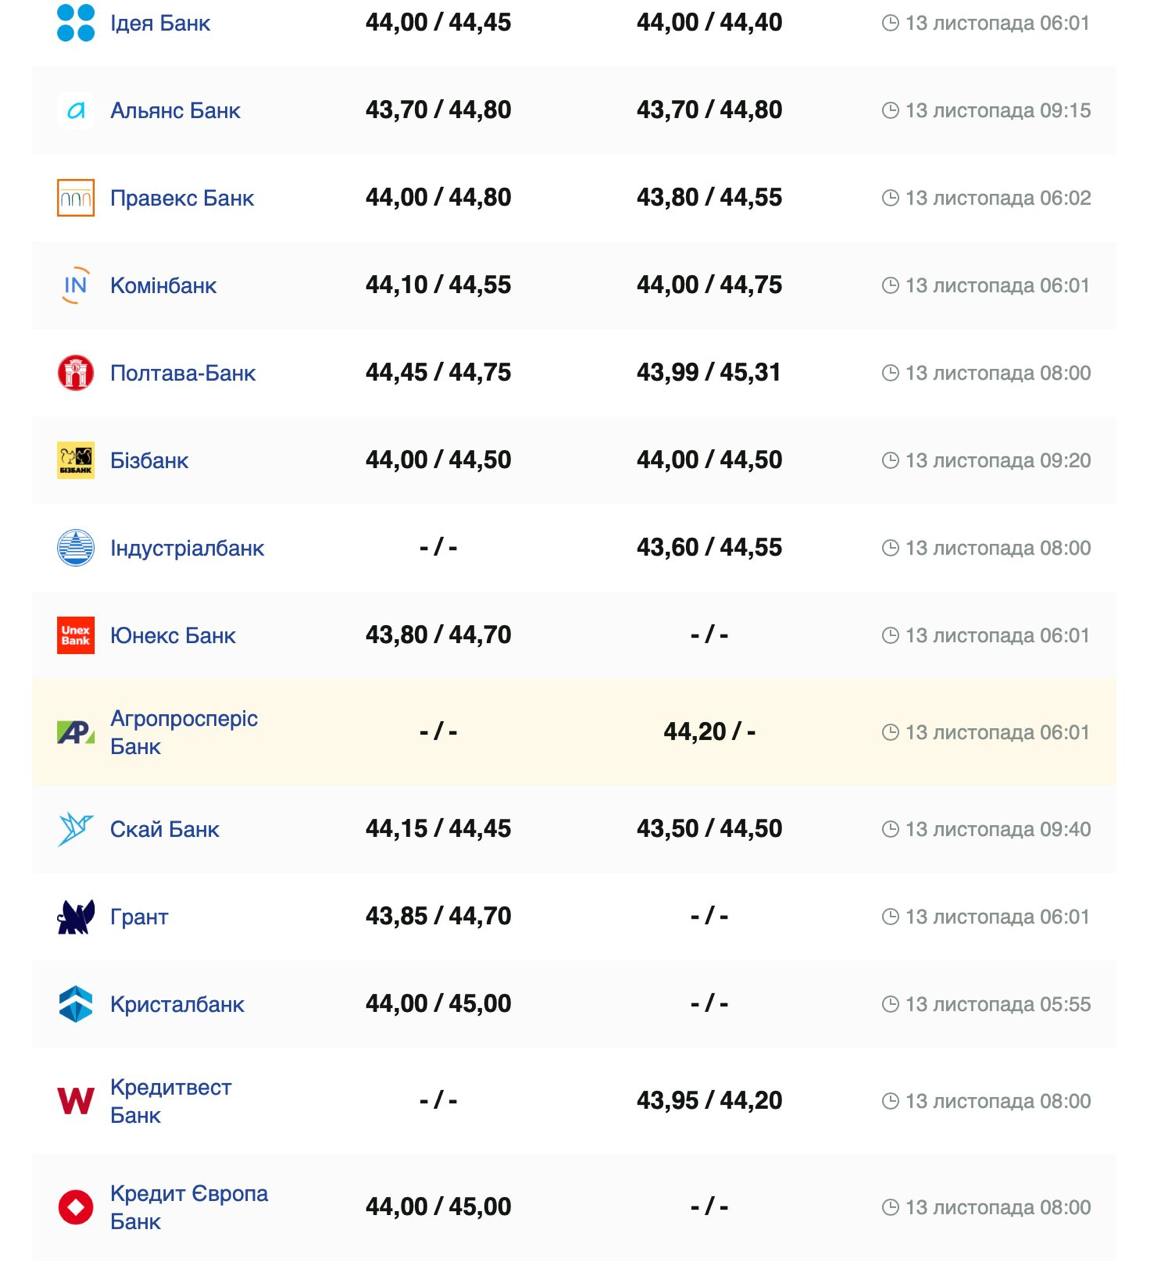
Task: Click the Індустріалбанк round logo icon
Action: [76, 548]
